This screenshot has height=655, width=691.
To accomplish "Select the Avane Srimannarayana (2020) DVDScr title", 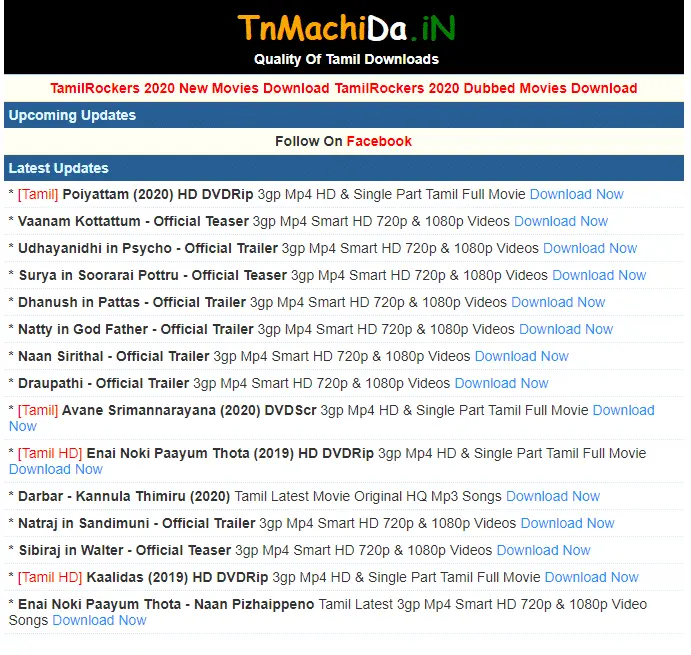I will point(189,410).
